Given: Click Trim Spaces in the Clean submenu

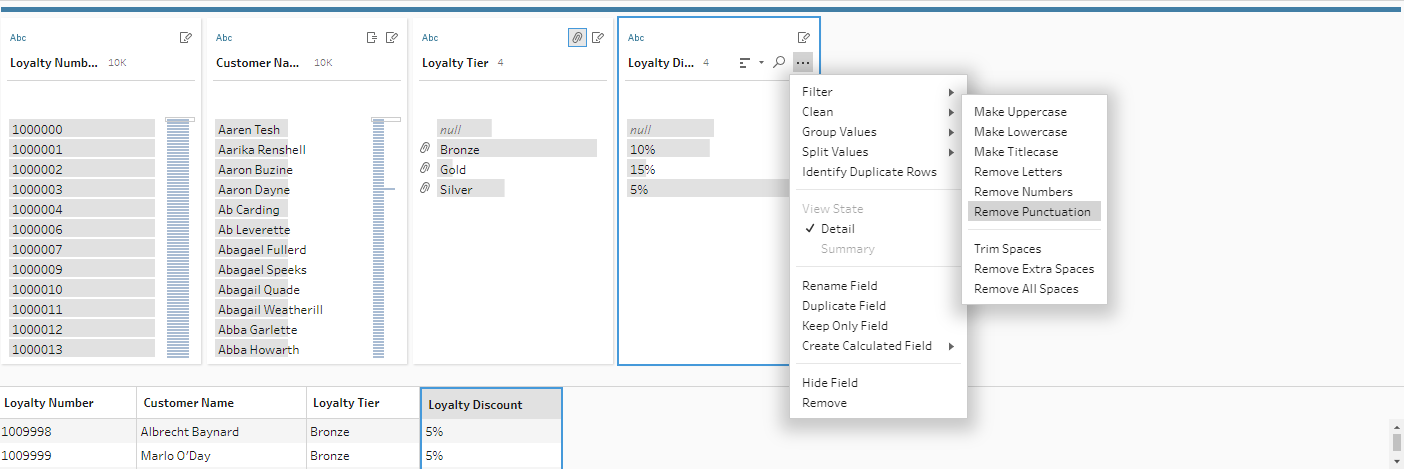Looking at the screenshot, I should tap(1007, 249).
